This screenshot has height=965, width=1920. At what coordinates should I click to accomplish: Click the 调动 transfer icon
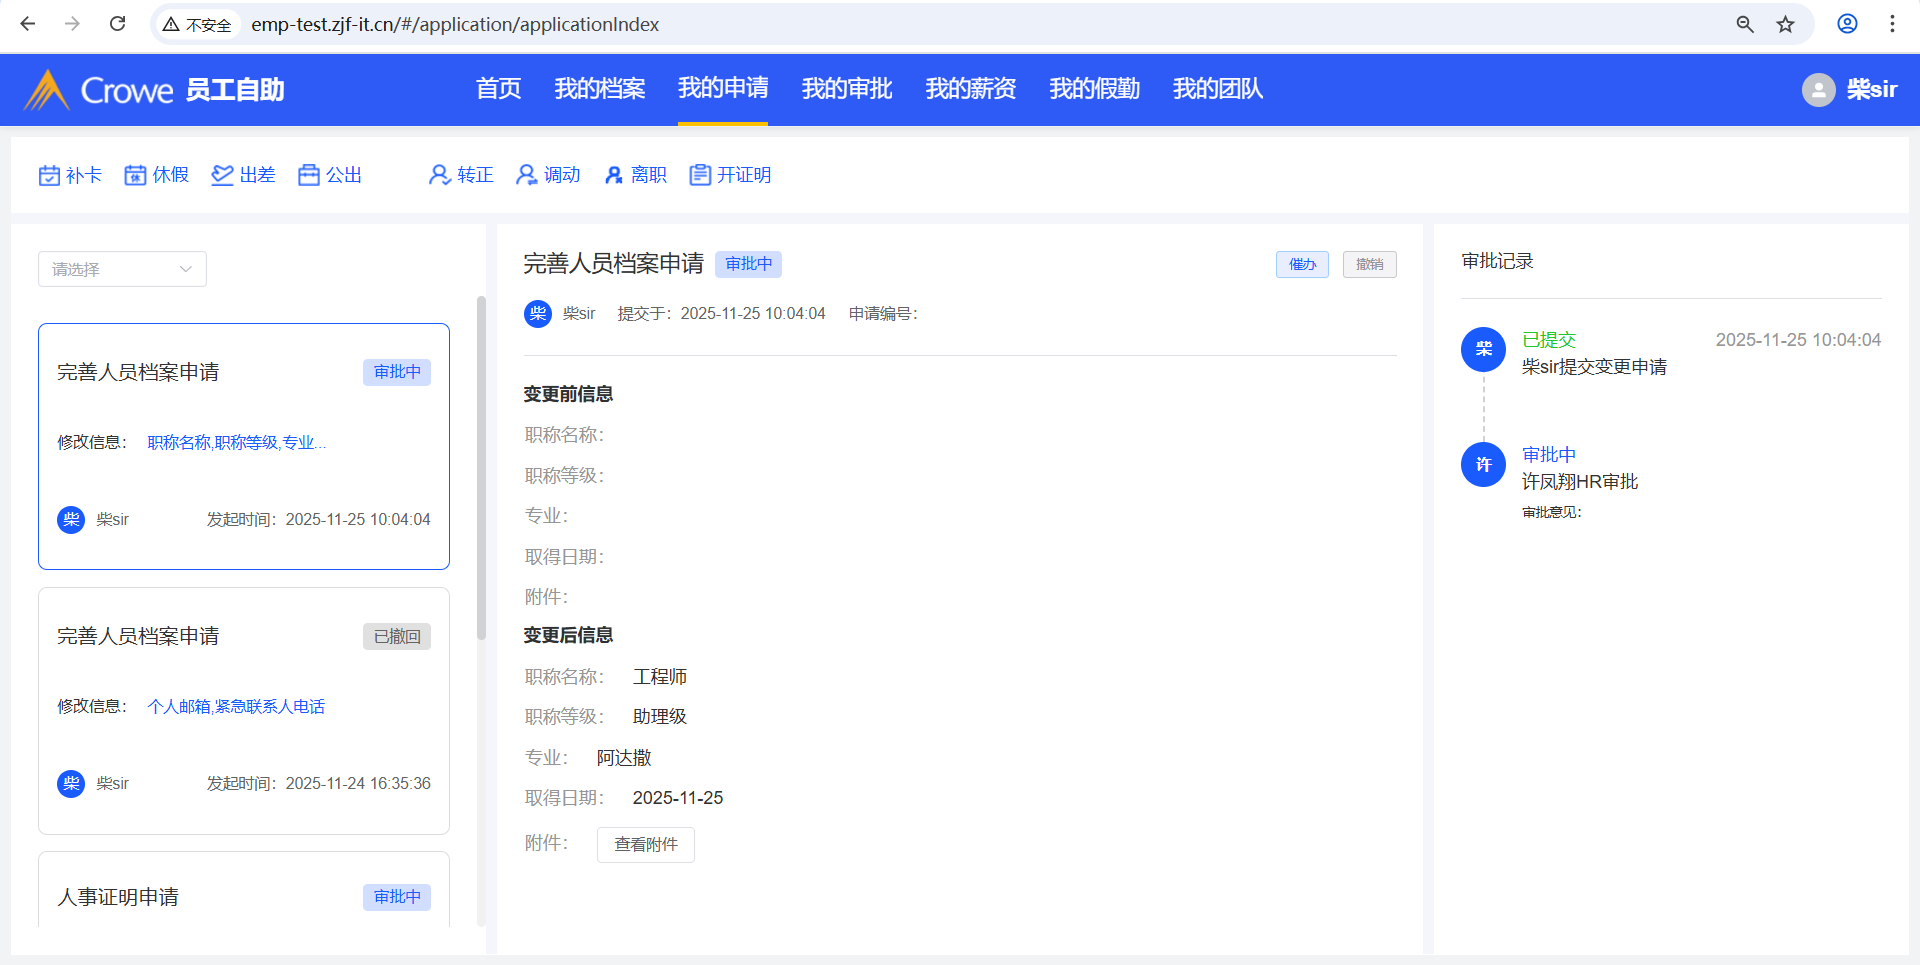(x=526, y=176)
